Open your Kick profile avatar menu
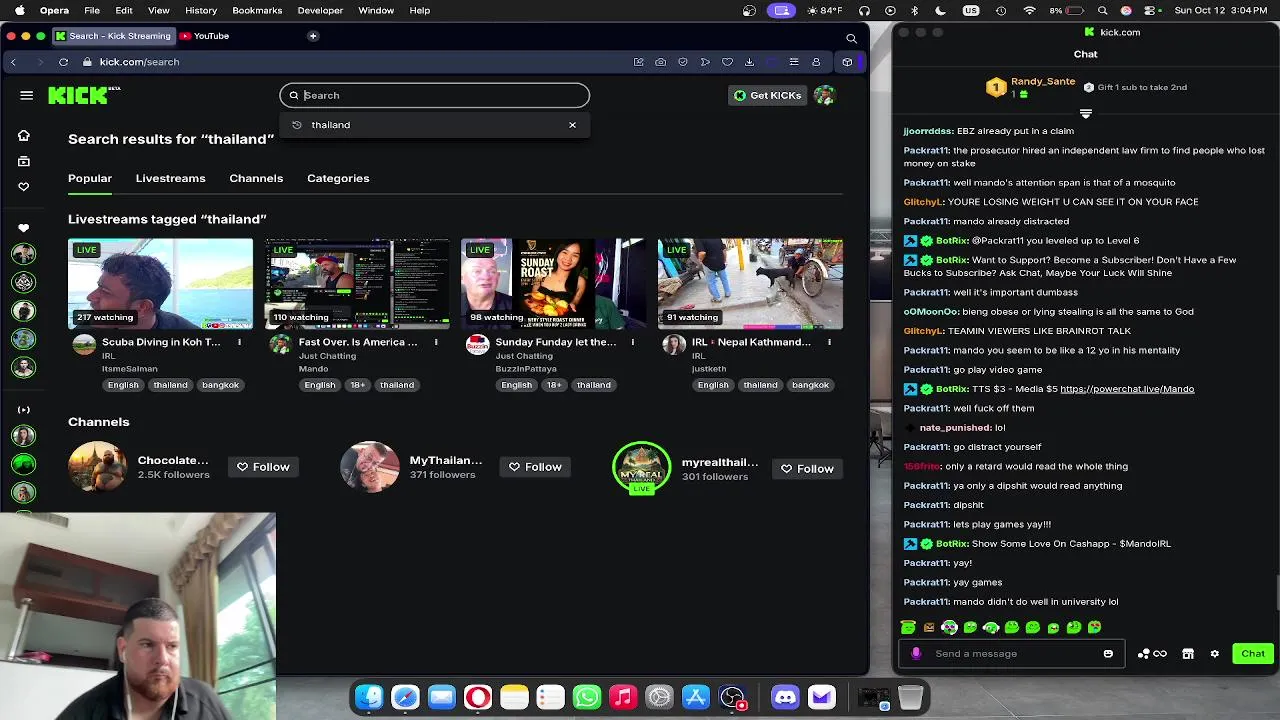This screenshot has width=1280, height=720. tap(824, 95)
